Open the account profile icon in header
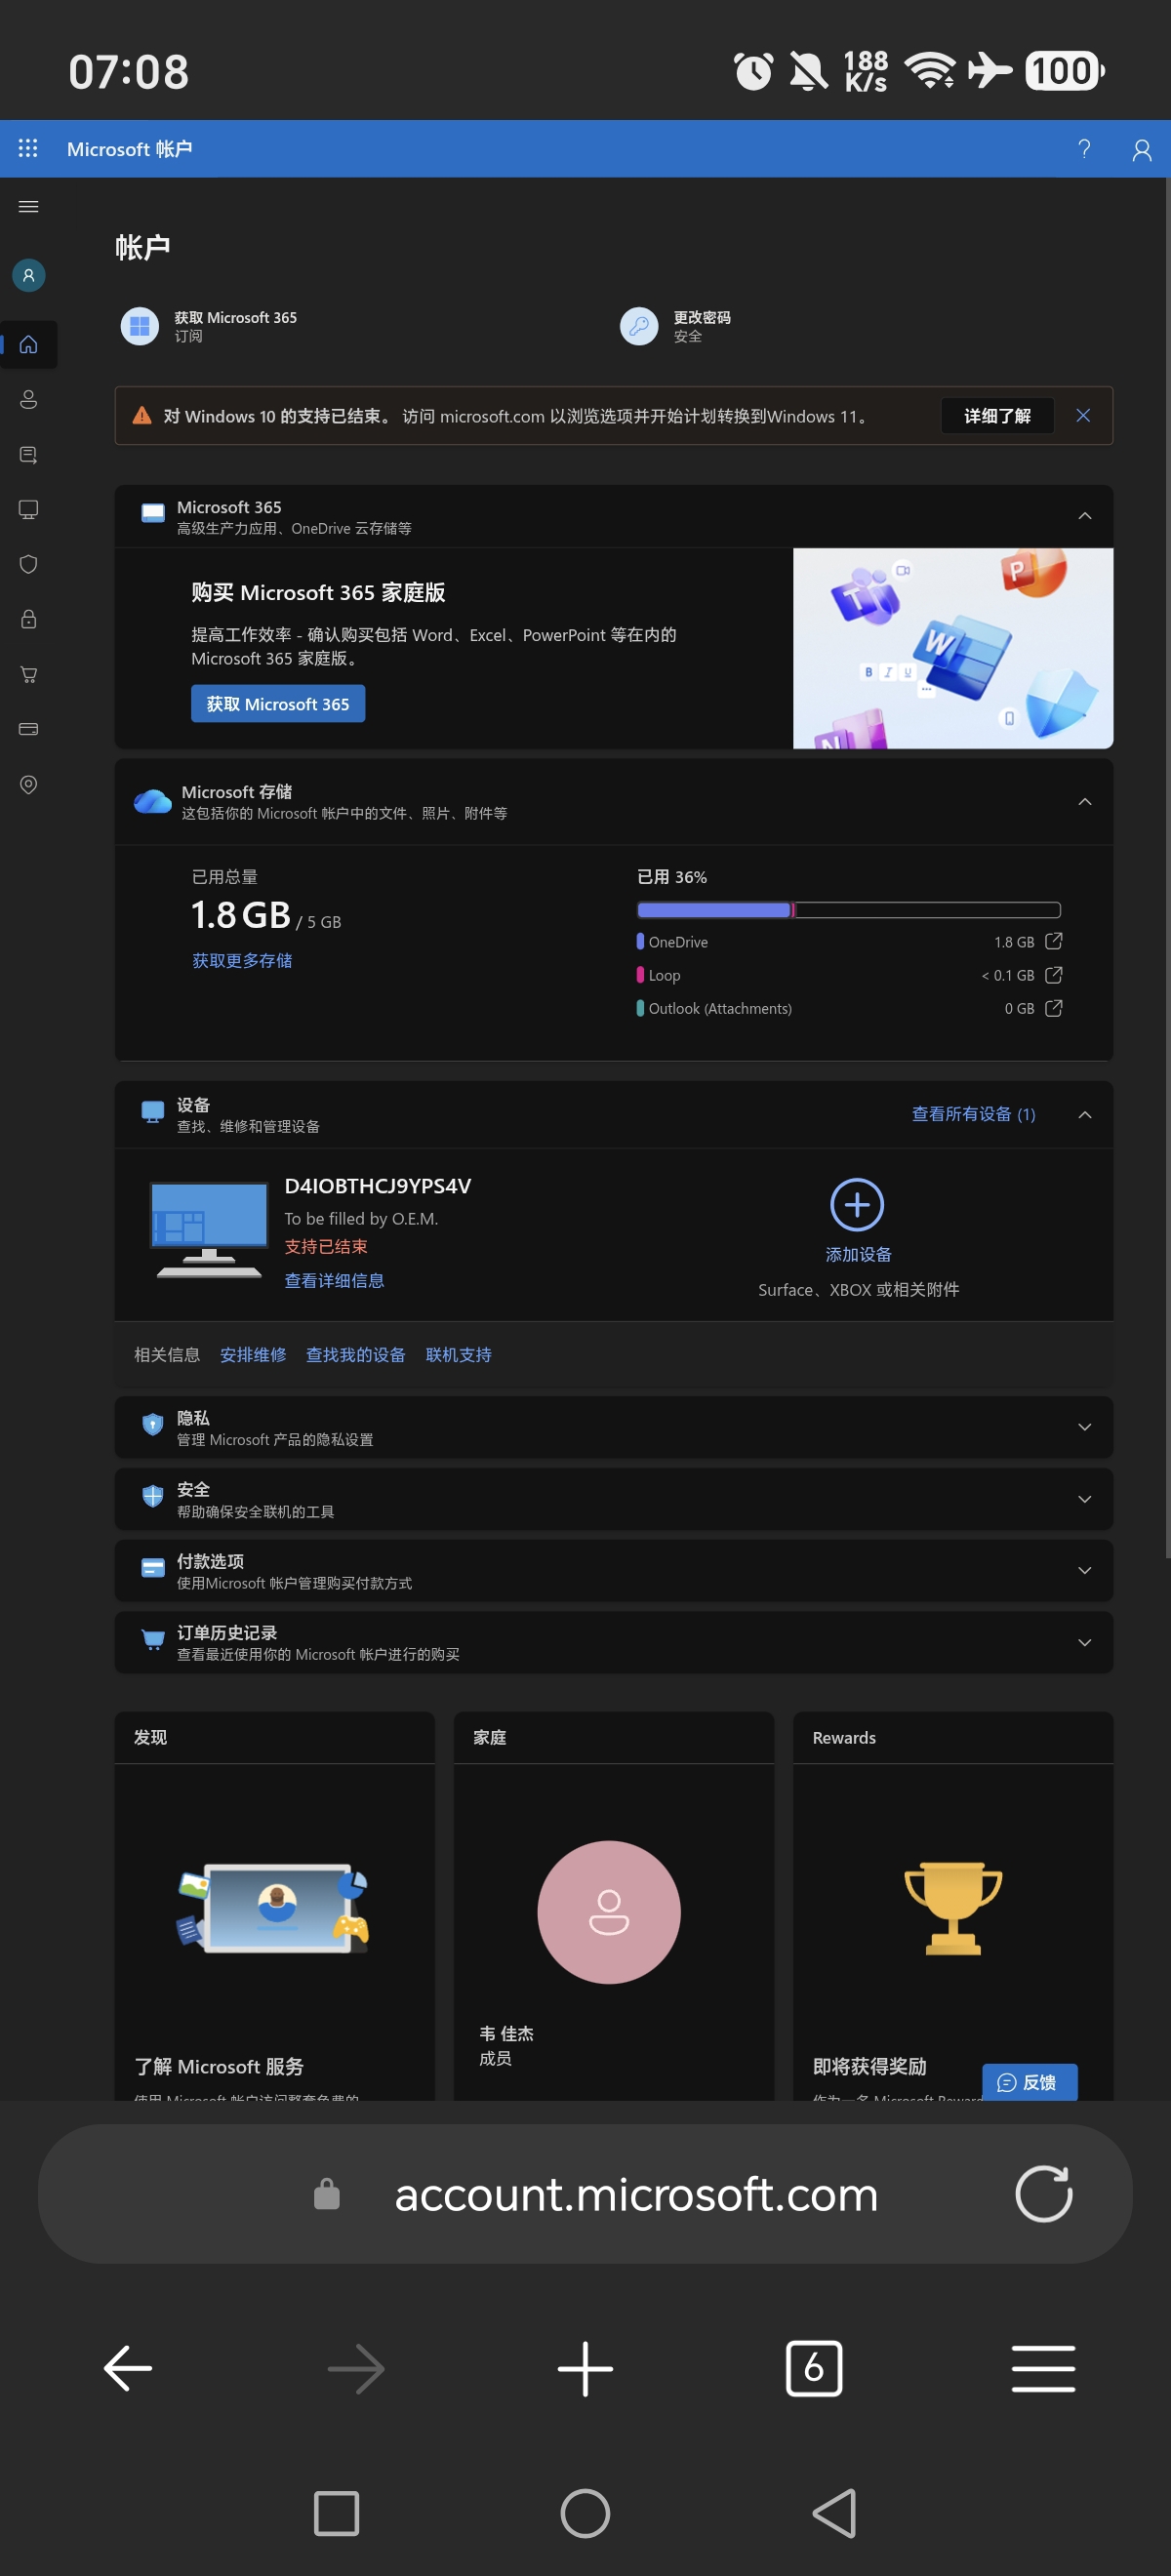The image size is (1171, 2576). 1141,149
